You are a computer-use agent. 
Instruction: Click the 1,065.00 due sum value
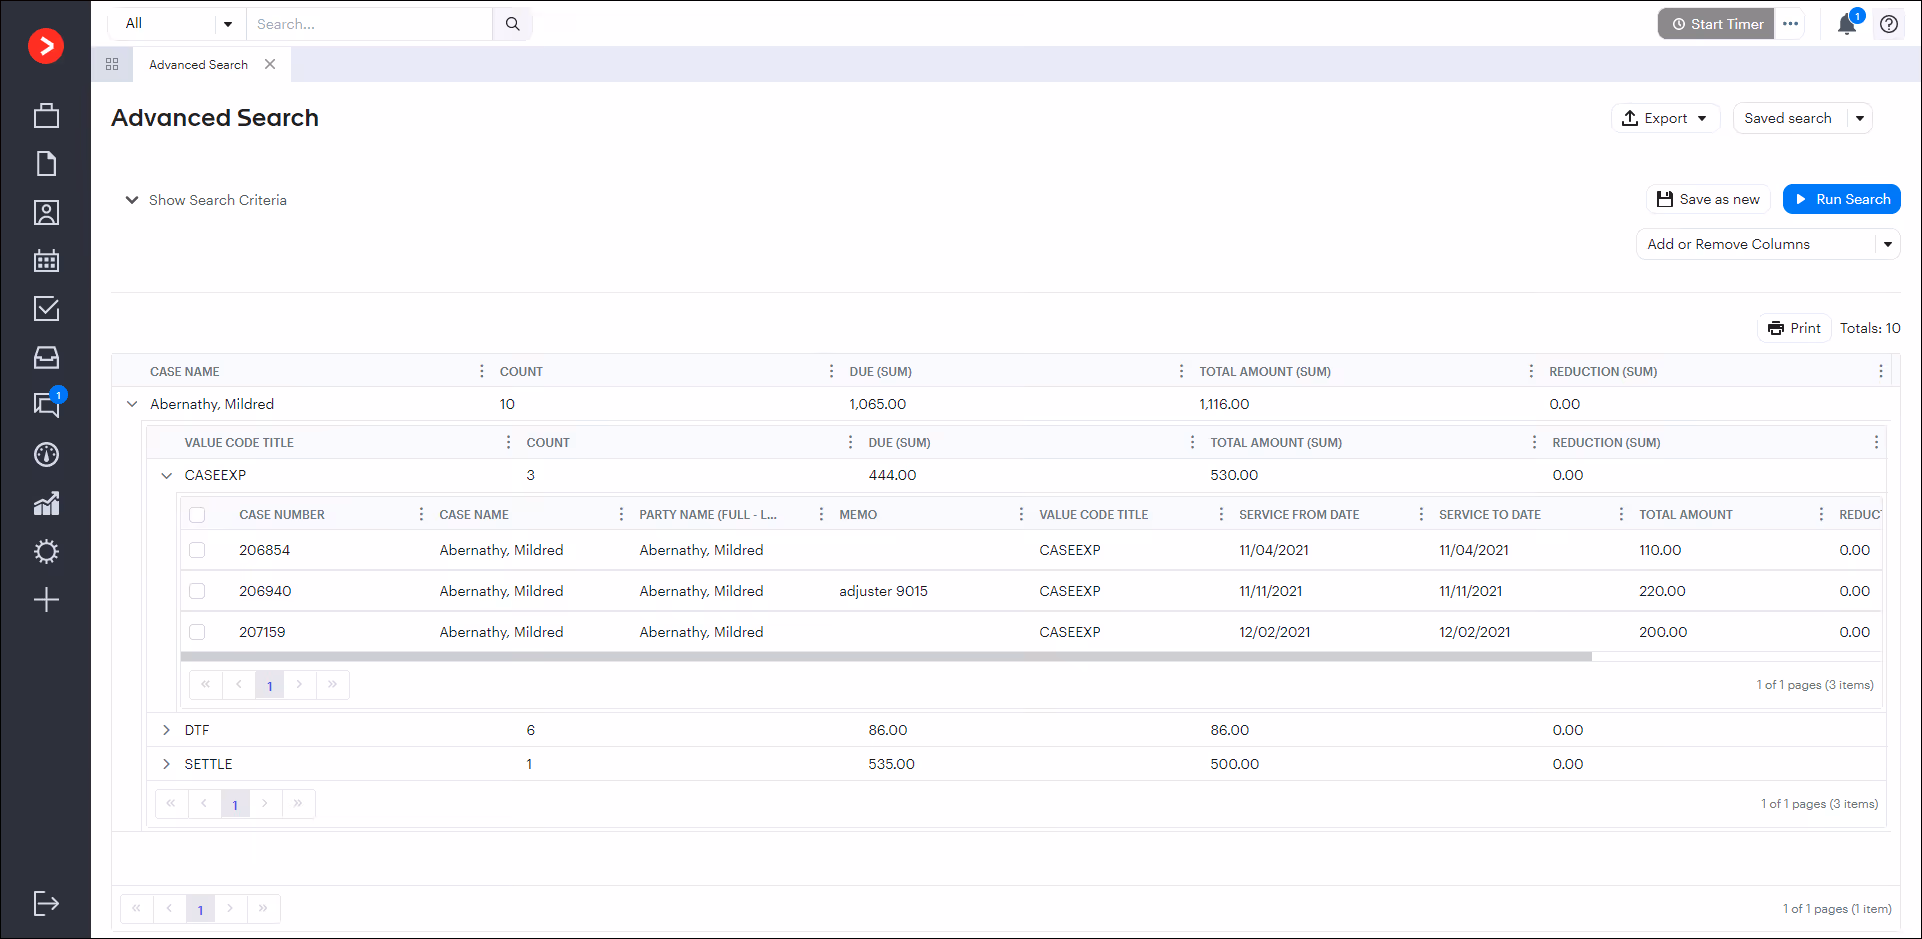click(877, 404)
